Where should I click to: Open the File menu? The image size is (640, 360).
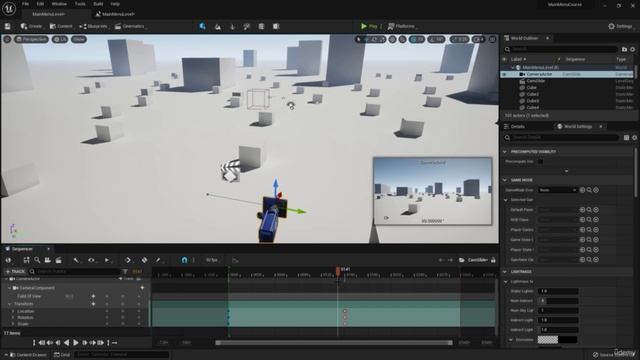tap(25, 4)
